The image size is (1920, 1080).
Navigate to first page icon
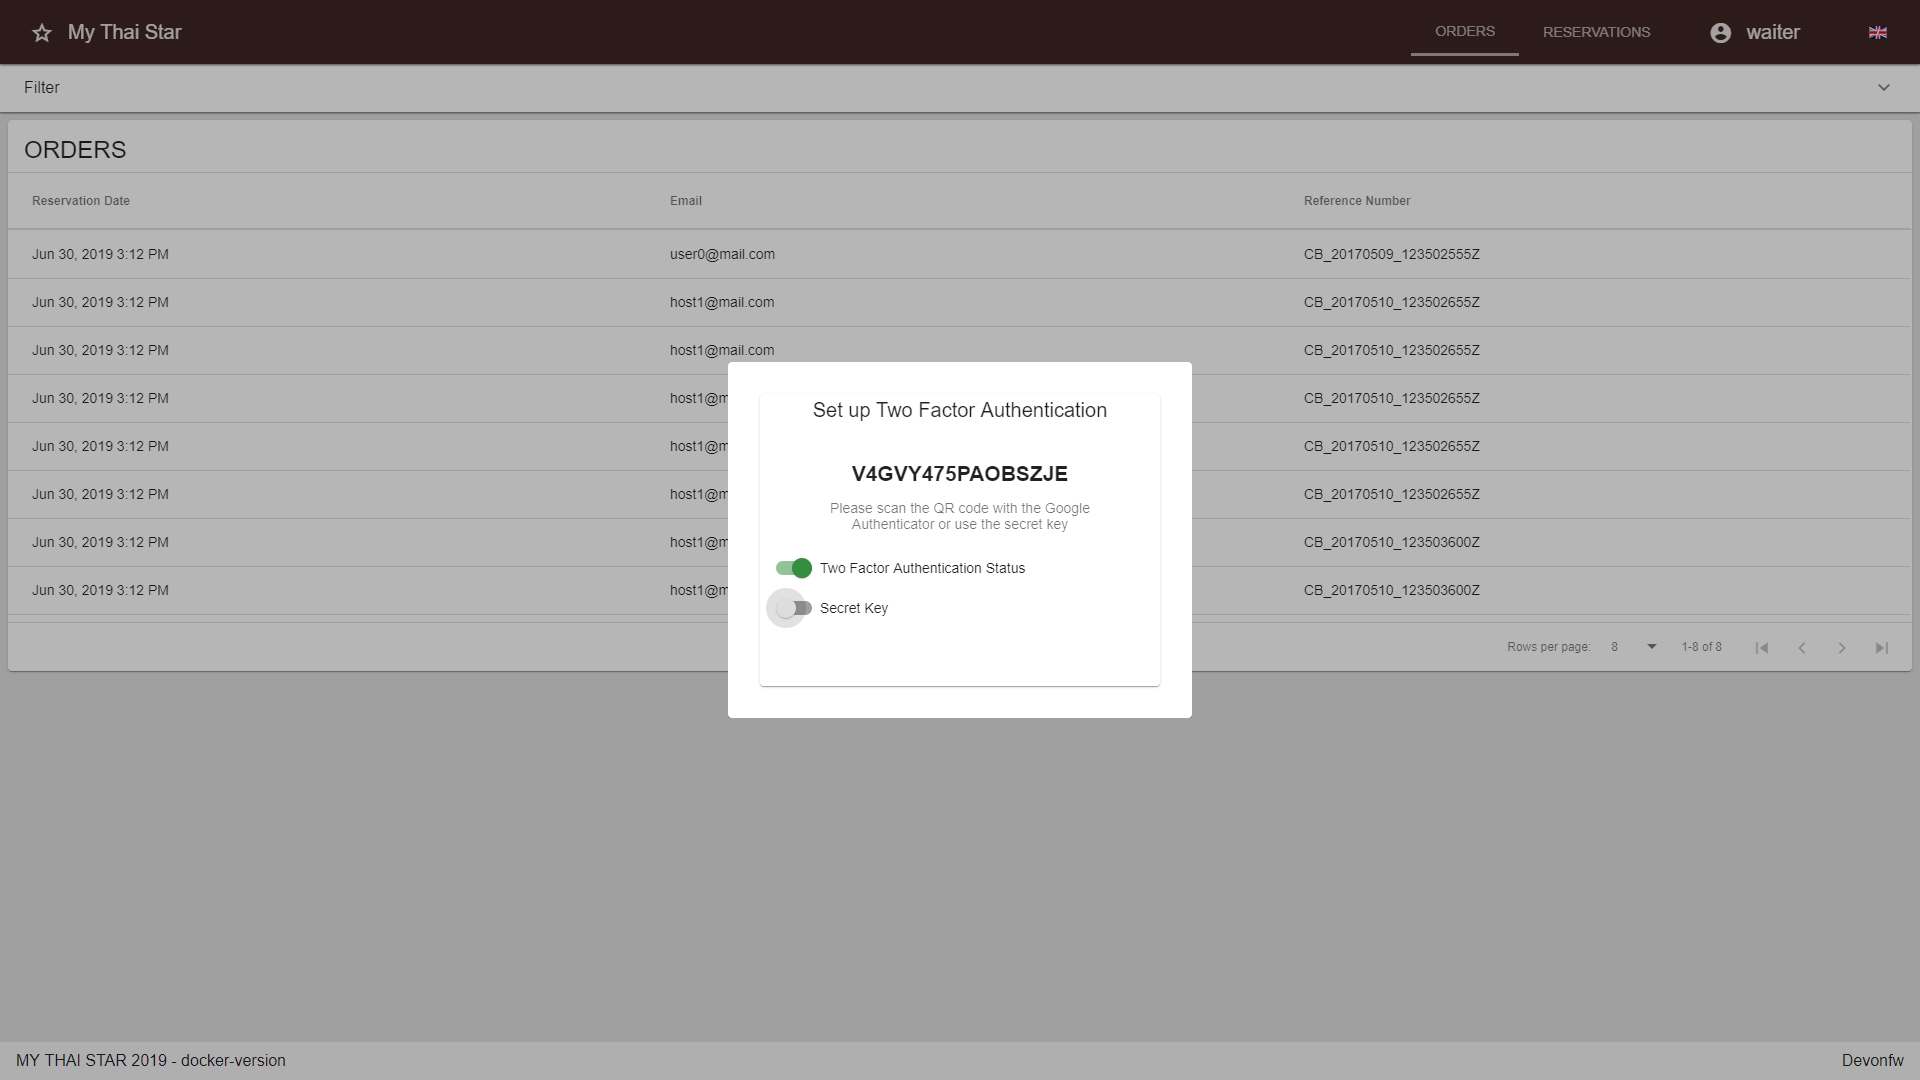tap(1763, 646)
